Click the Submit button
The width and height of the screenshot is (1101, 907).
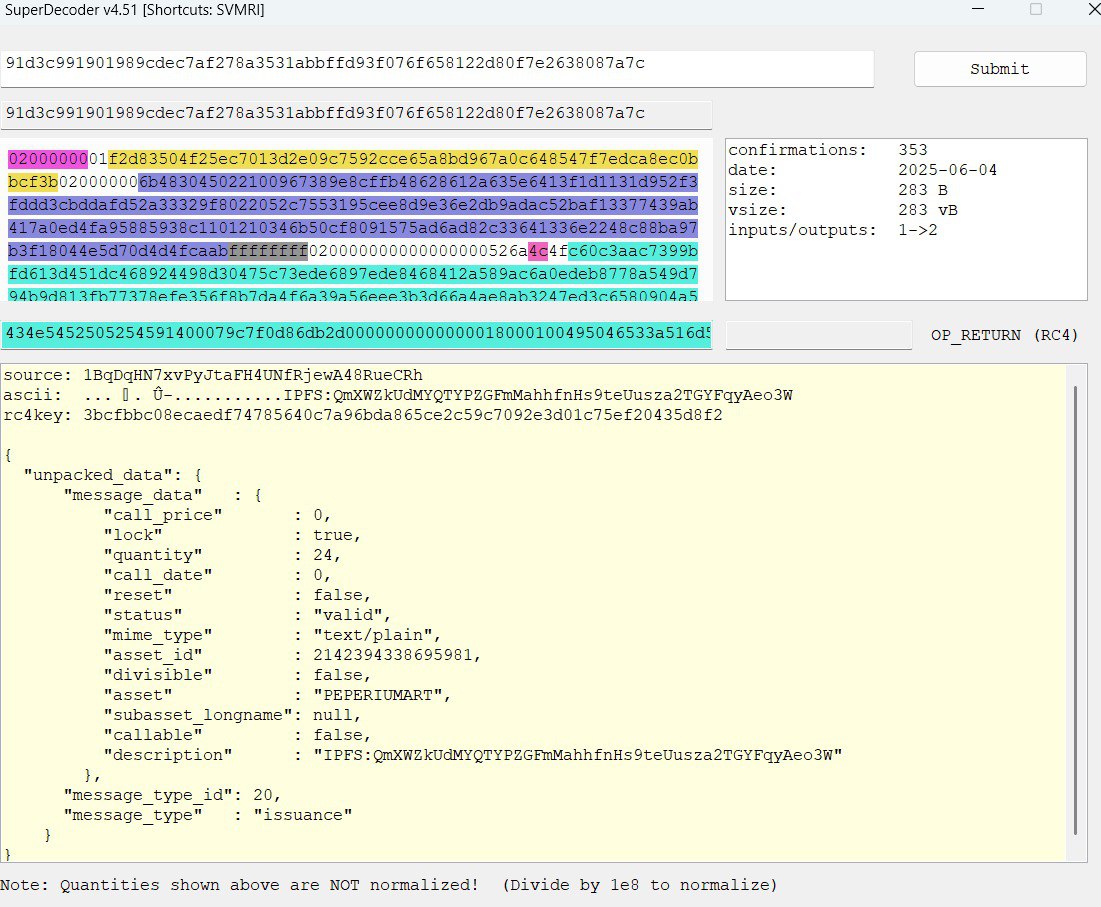(x=999, y=69)
